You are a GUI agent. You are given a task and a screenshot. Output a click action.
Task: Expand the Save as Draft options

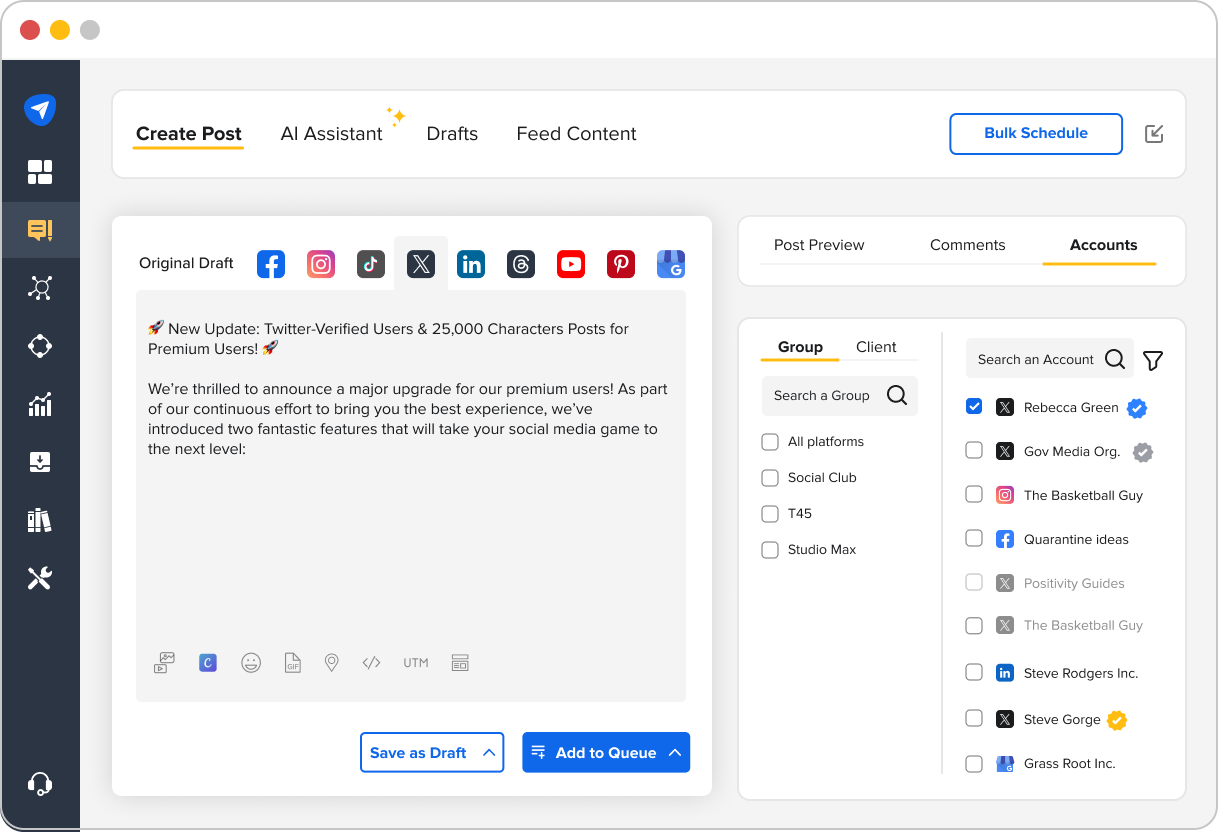click(489, 752)
